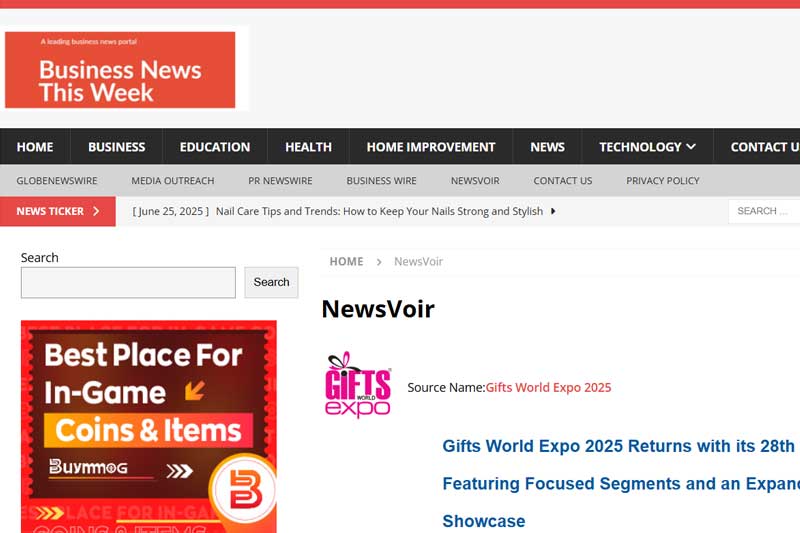The height and width of the screenshot is (533, 800).
Task: Click the HOME breadcrumb link
Action: point(346,262)
